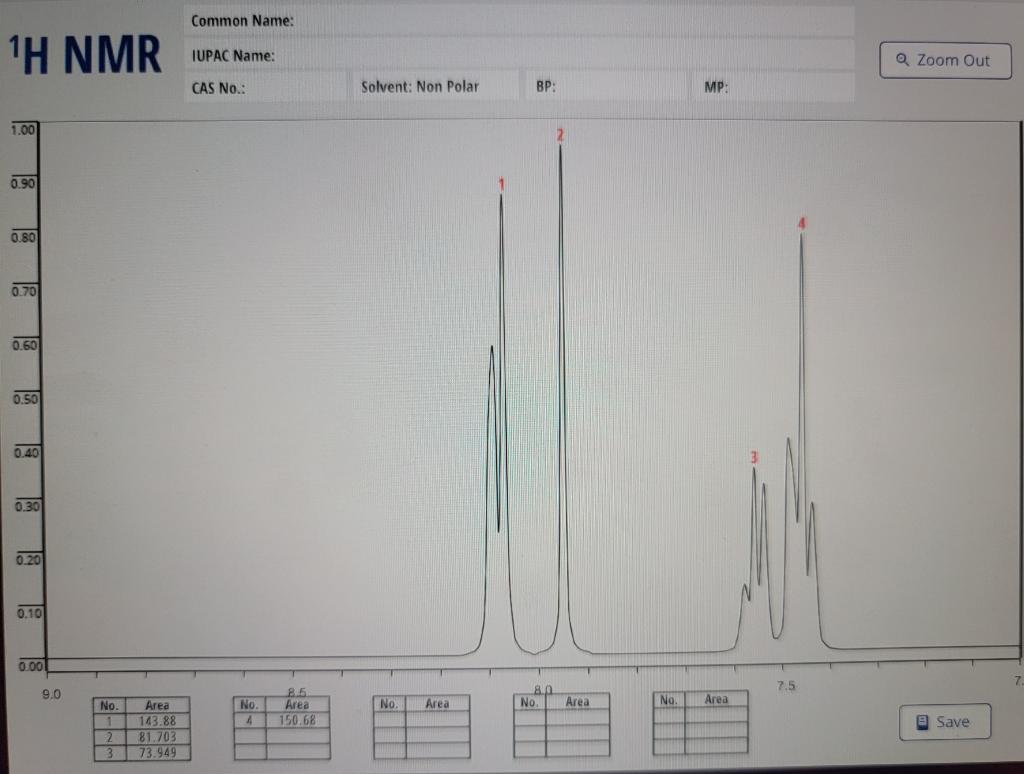Select the red peak marker labeled 4
Image resolution: width=1024 pixels, height=774 pixels.
800,224
